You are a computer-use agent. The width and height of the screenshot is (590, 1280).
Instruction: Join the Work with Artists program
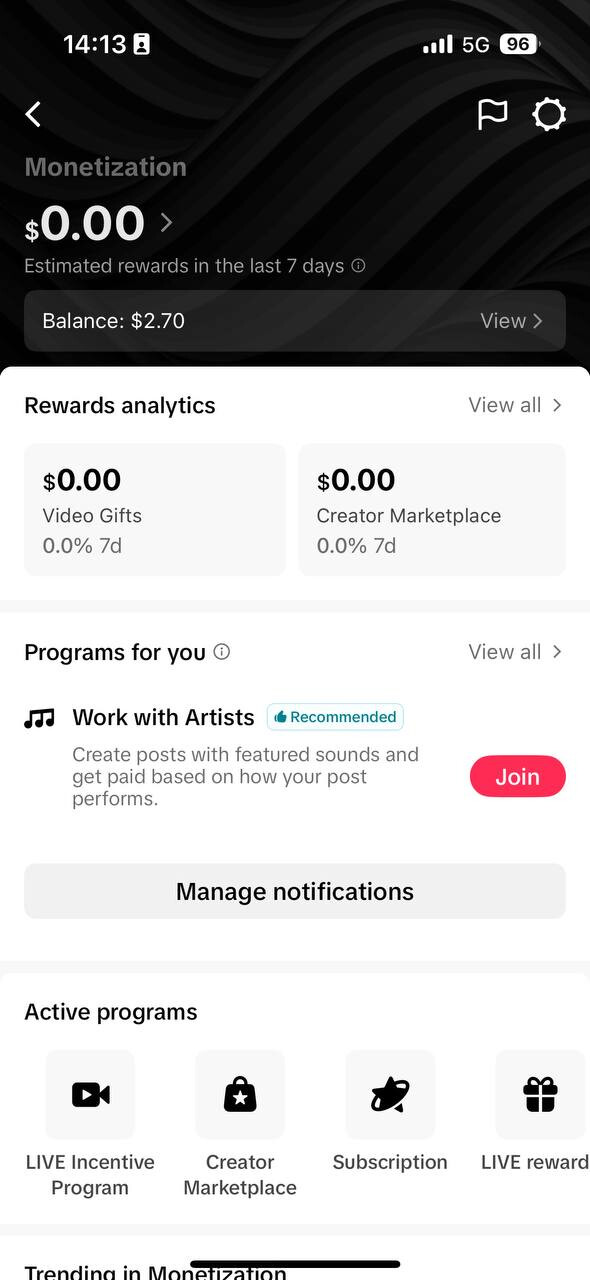(518, 776)
